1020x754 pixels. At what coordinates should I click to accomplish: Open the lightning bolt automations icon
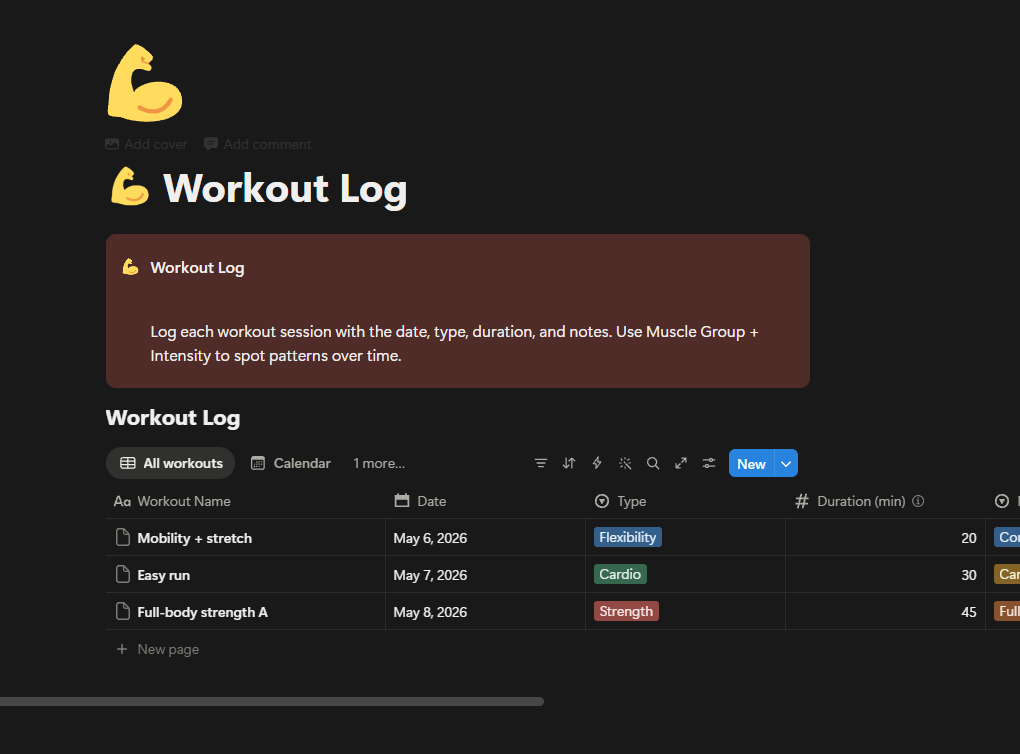pos(597,463)
